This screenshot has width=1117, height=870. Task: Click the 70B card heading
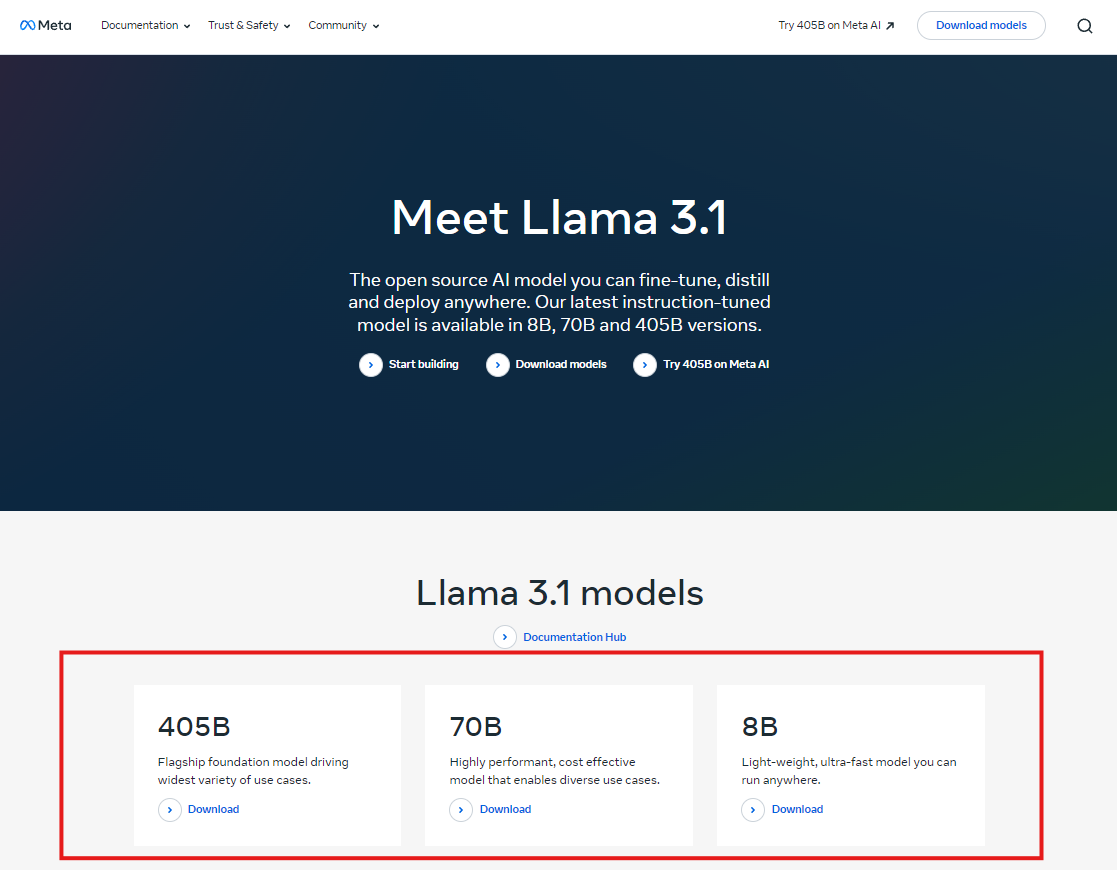476,727
